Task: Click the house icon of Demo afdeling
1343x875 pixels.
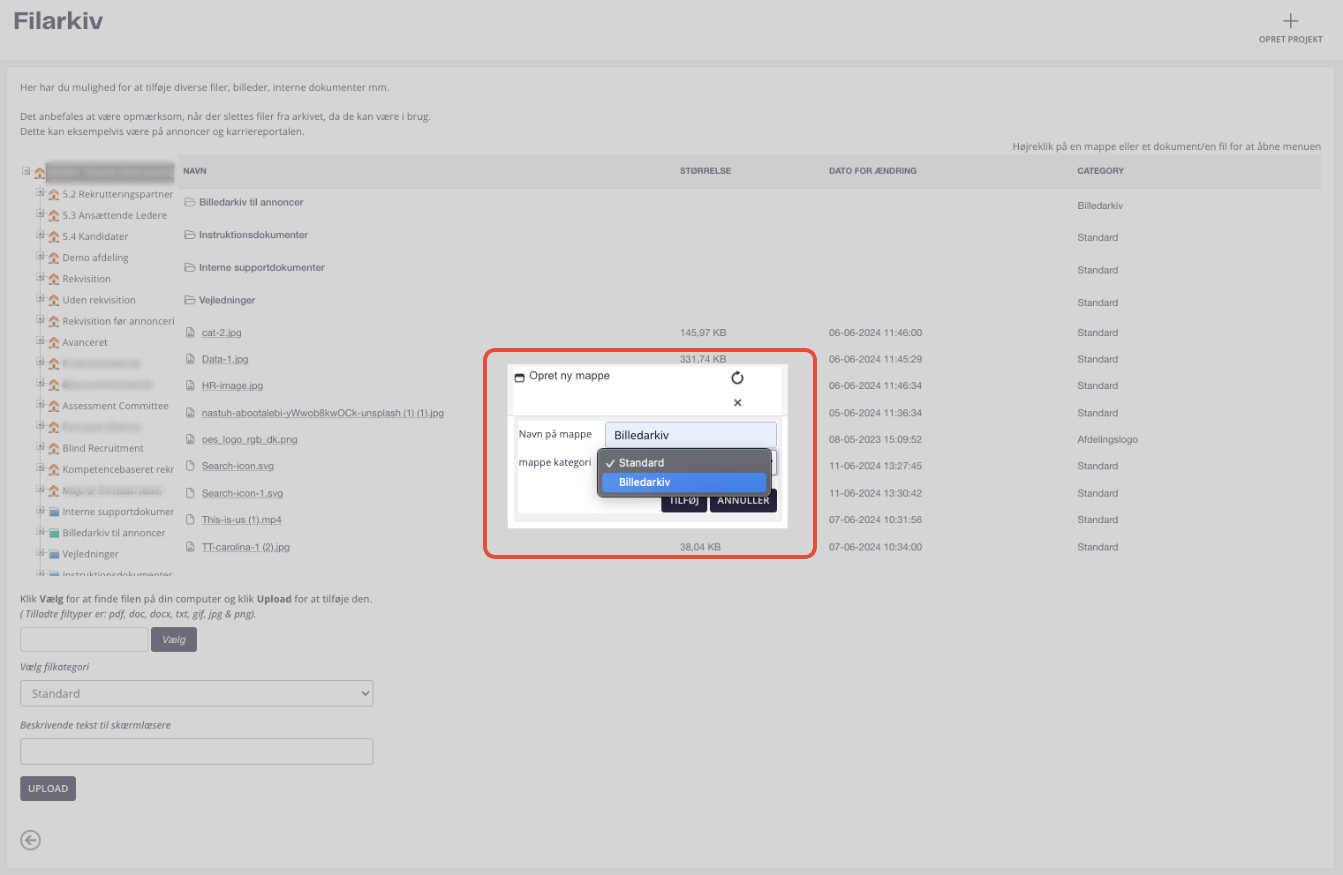Action: [x=54, y=258]
